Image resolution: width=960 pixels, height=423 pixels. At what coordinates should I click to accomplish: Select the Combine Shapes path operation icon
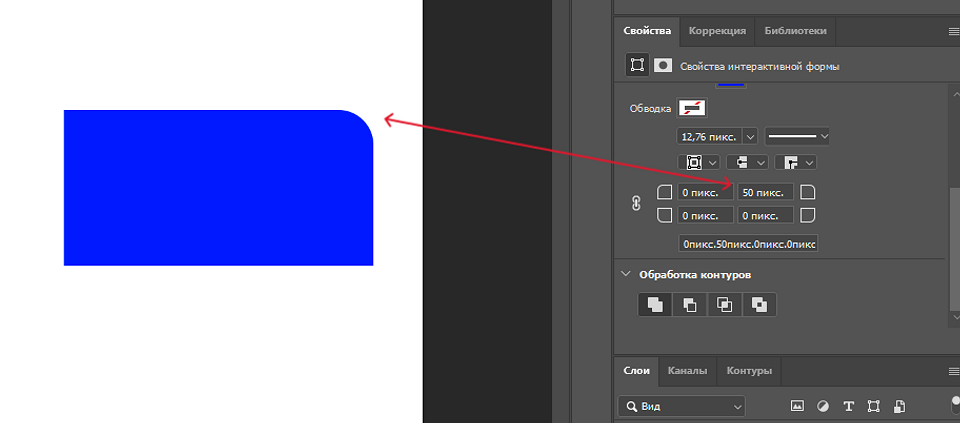(x=654, y=305)
